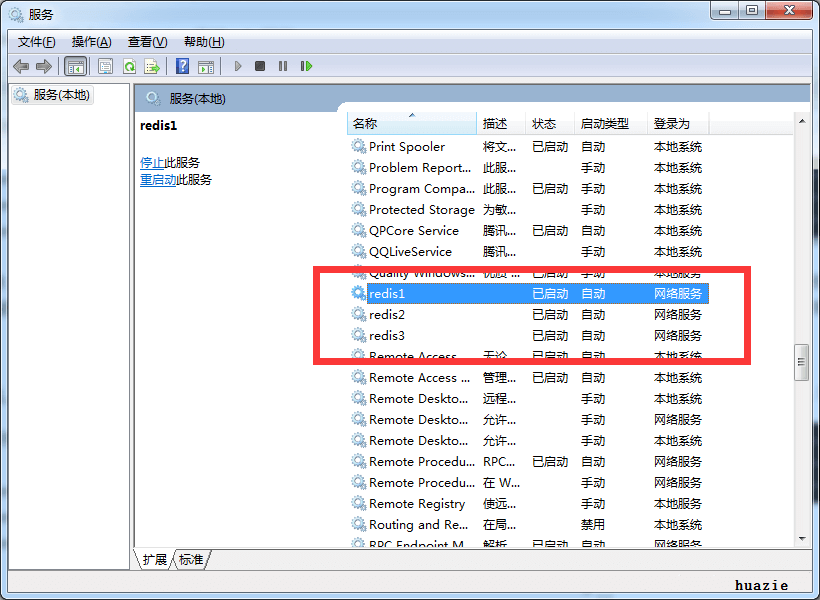Select the QPCore Service row
Screen dimensions: 820x600
pyautogui.click(x=528, y=231)
